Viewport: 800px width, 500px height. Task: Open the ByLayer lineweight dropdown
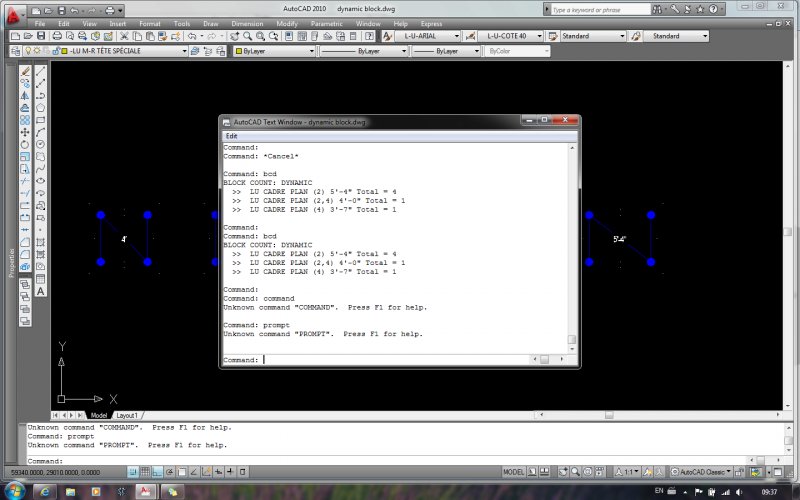coord(446,51)
